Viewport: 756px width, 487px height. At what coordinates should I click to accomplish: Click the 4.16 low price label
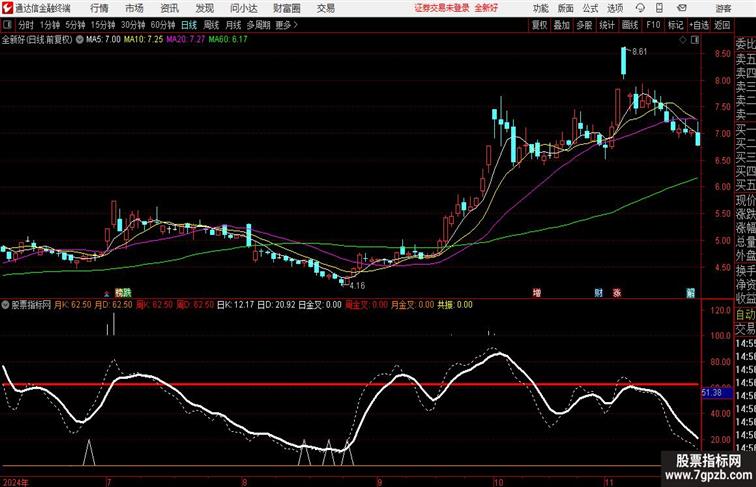pos(357,285)
